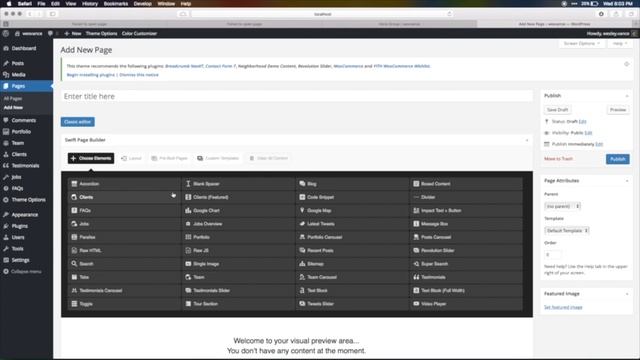This screenshot has height=360, width=640.
Task: Insert the Super Search element
Action: click(466, 264)
